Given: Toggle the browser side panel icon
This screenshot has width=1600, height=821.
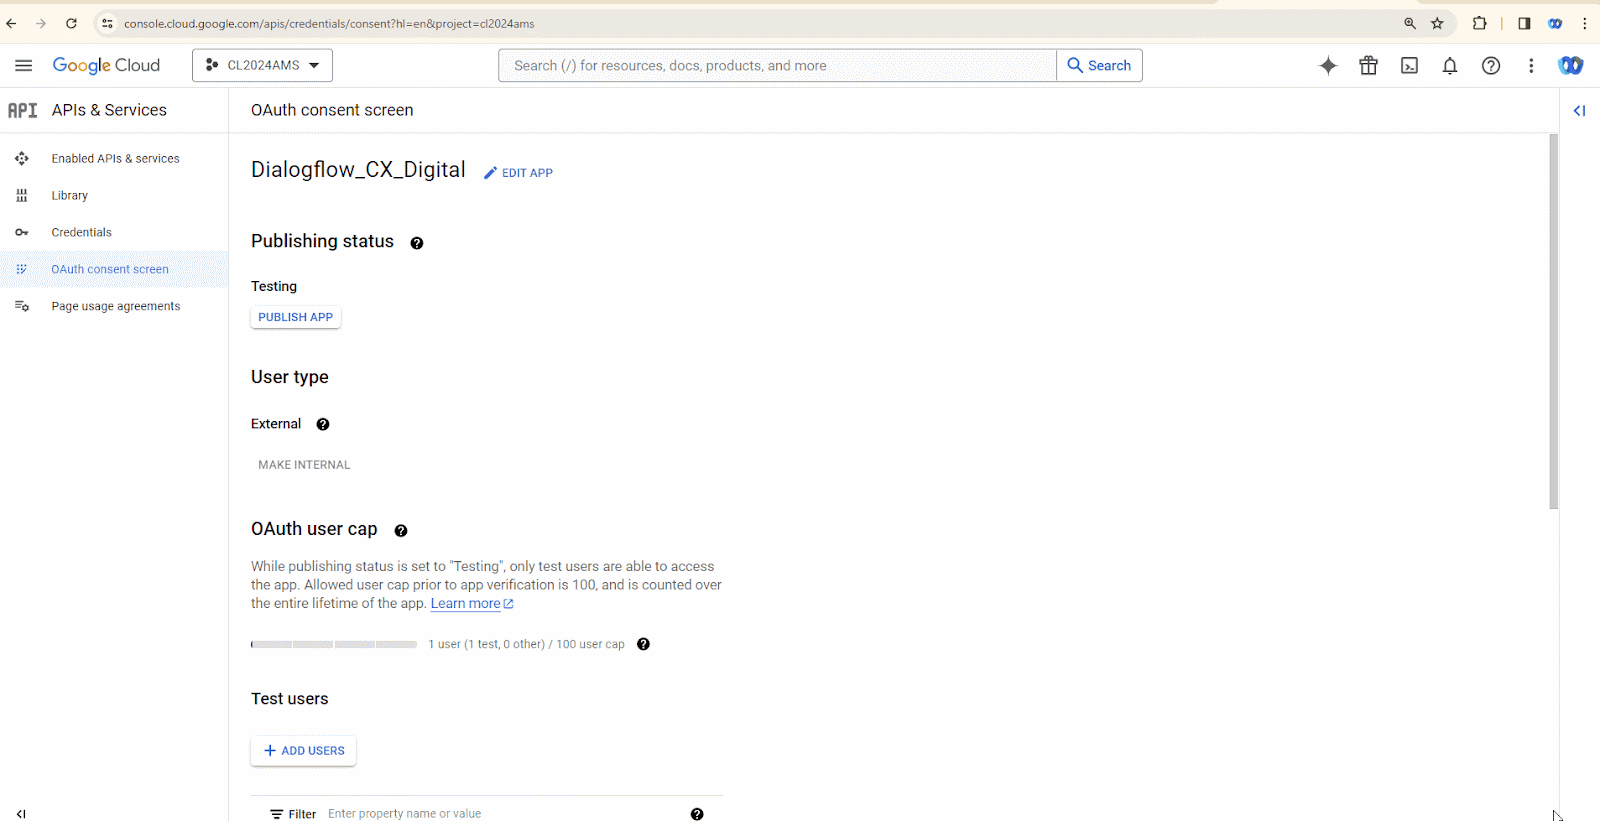Looking at the screenshot, I should tap(1524, 23).
